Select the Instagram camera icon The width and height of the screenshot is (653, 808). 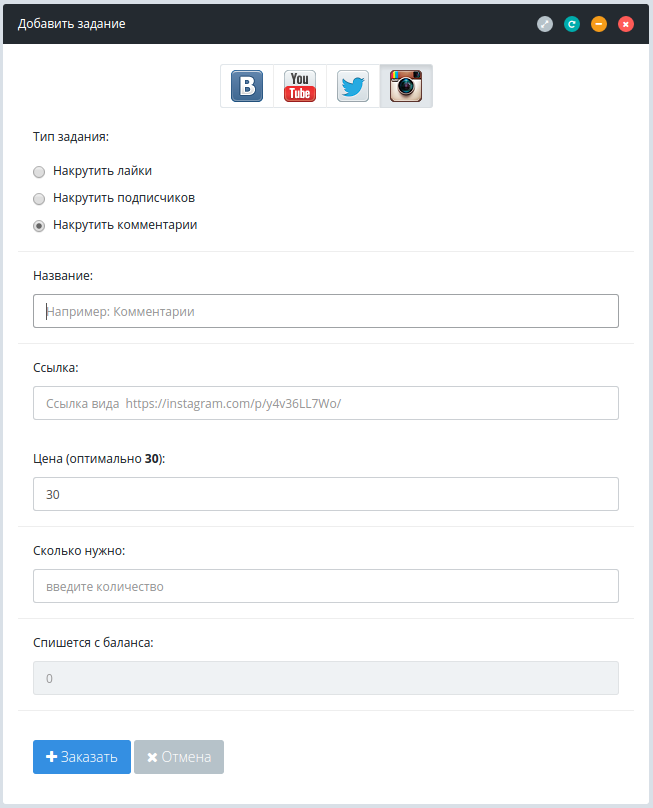tap(406, 86)
